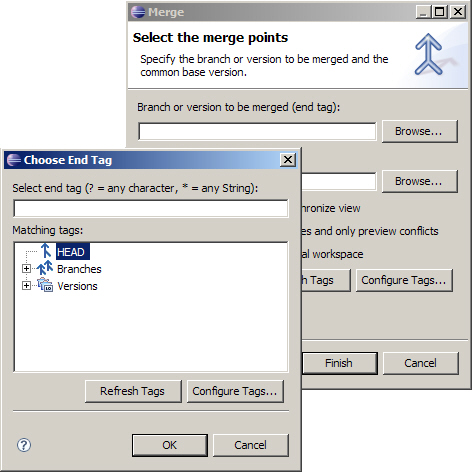Expand the Branches tree node
The height and width of the screenshot is (472, 472).
coord(26,269)
